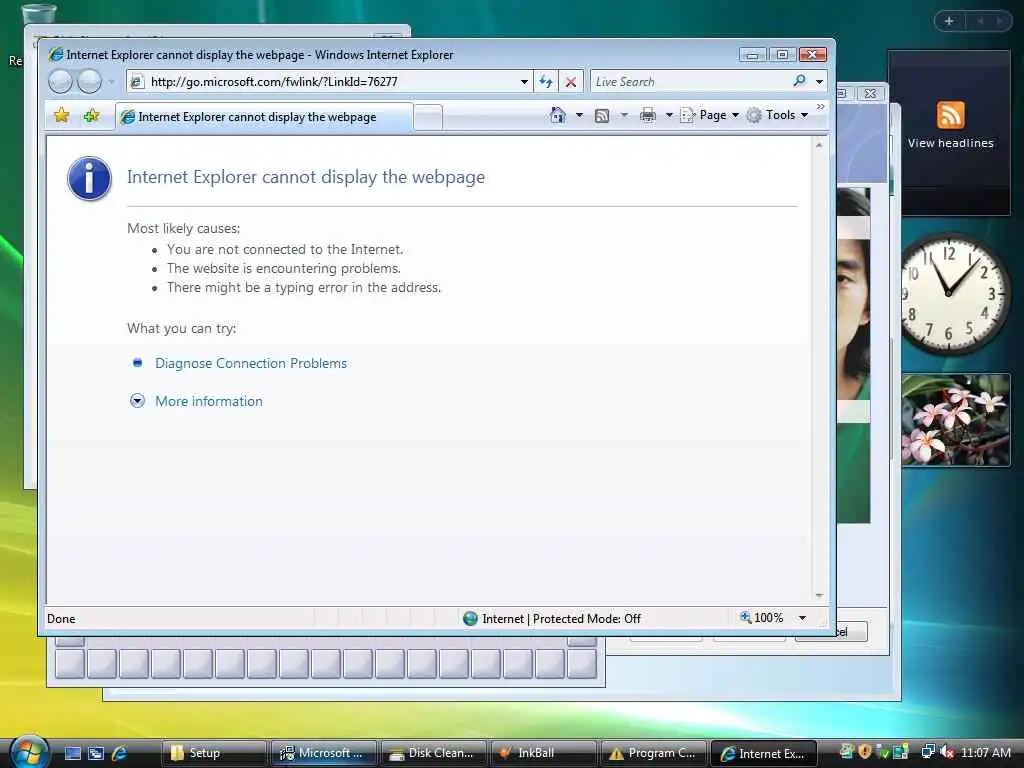Click the Print toolbar icon
The height and width of the screenshot is (768, 1024).
(x=647, y=116)
